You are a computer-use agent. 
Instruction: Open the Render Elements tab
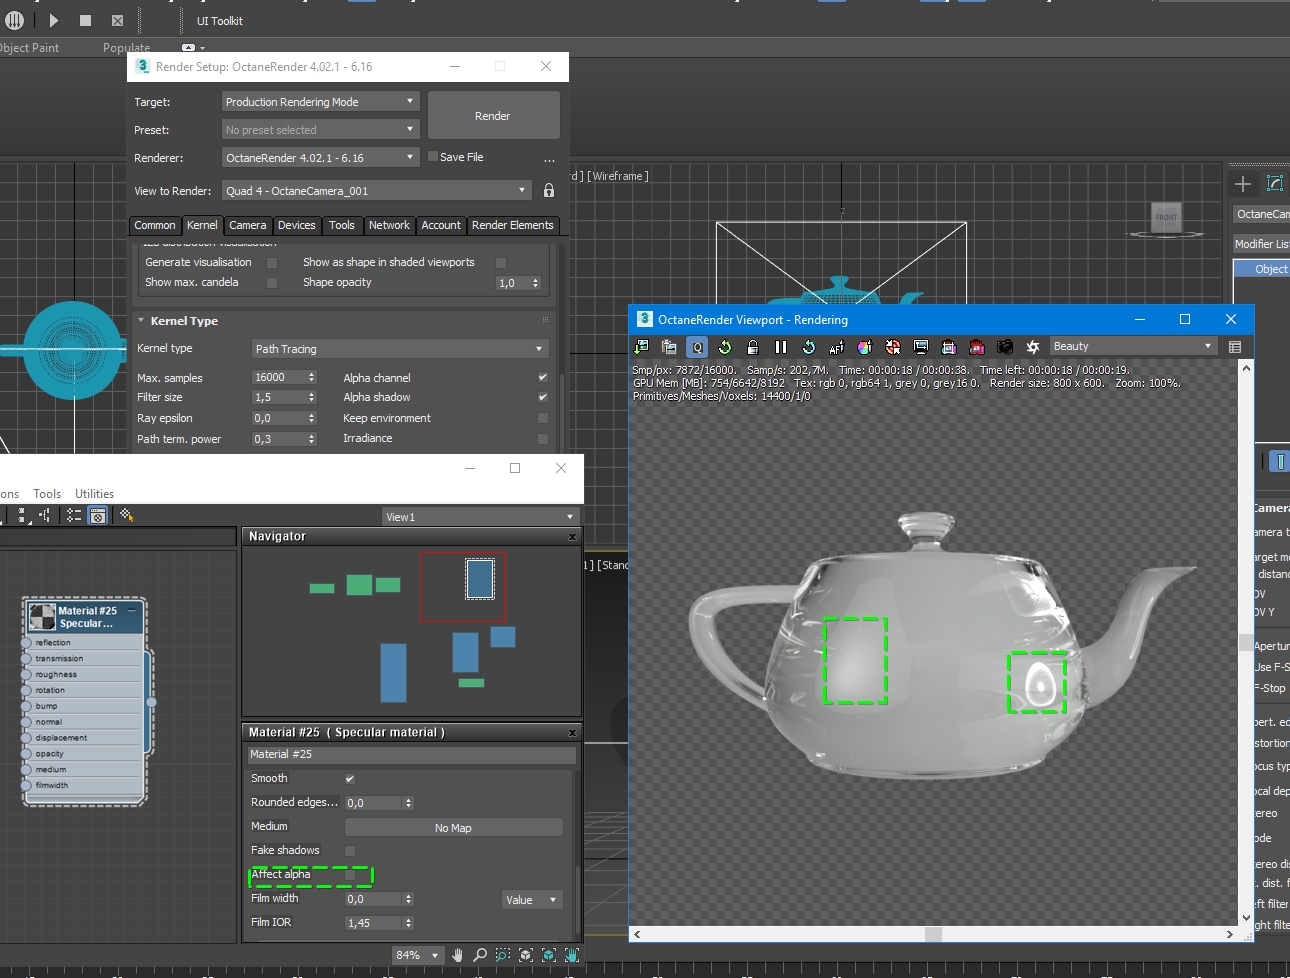[x=512, y=225]
